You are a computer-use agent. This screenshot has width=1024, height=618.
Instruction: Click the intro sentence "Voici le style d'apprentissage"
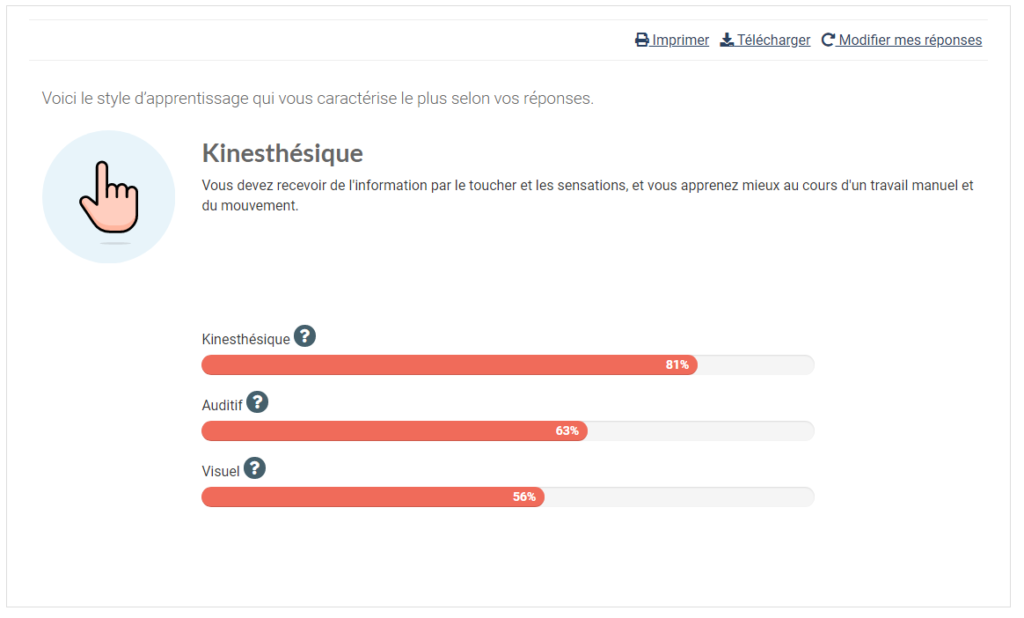(x=318, y=98)
